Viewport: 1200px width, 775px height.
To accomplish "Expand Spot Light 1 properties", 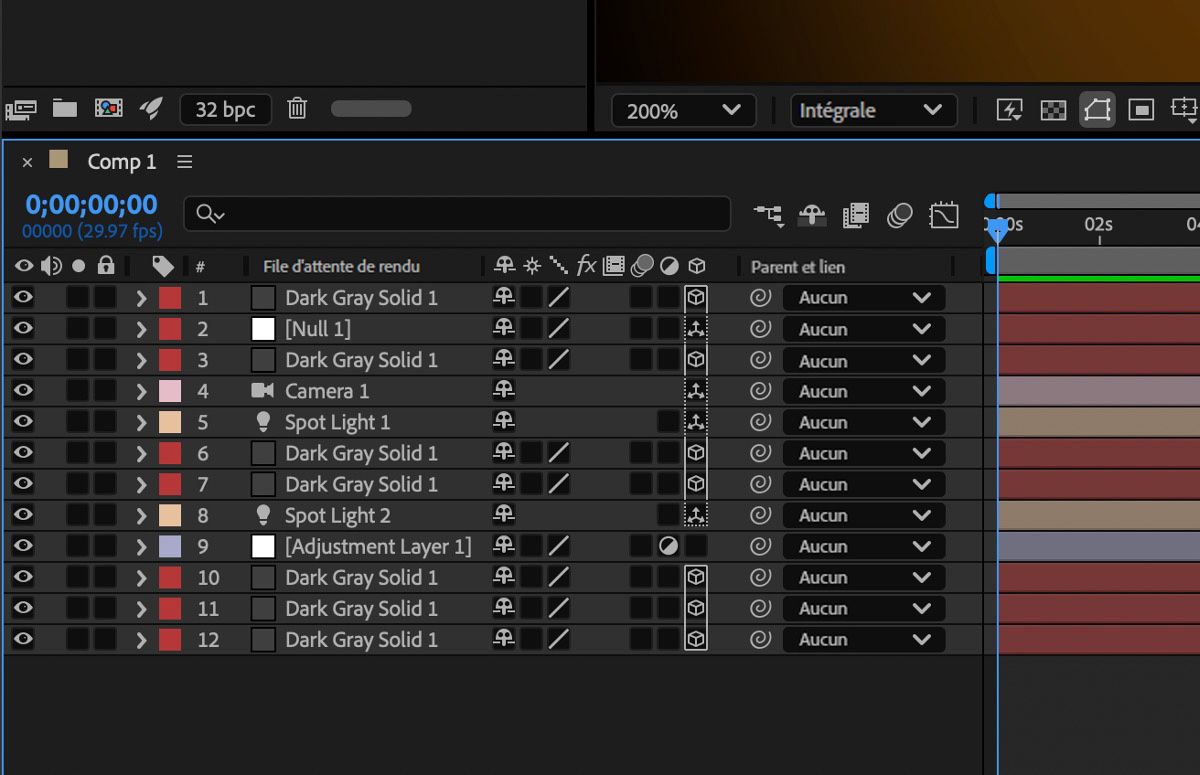I will (141, 422).
